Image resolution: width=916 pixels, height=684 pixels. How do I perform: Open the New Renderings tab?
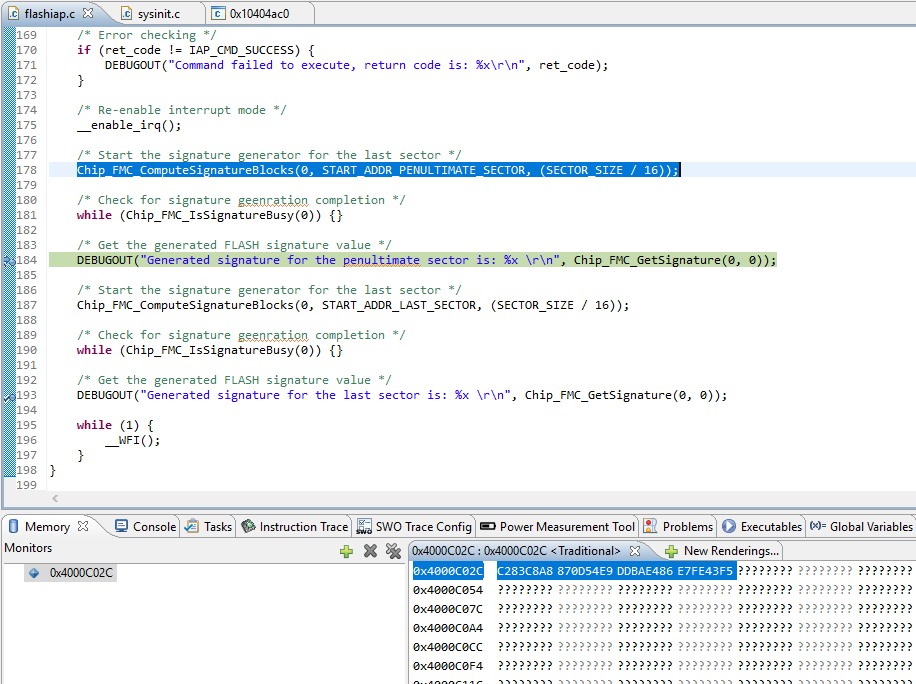(722, 551)
